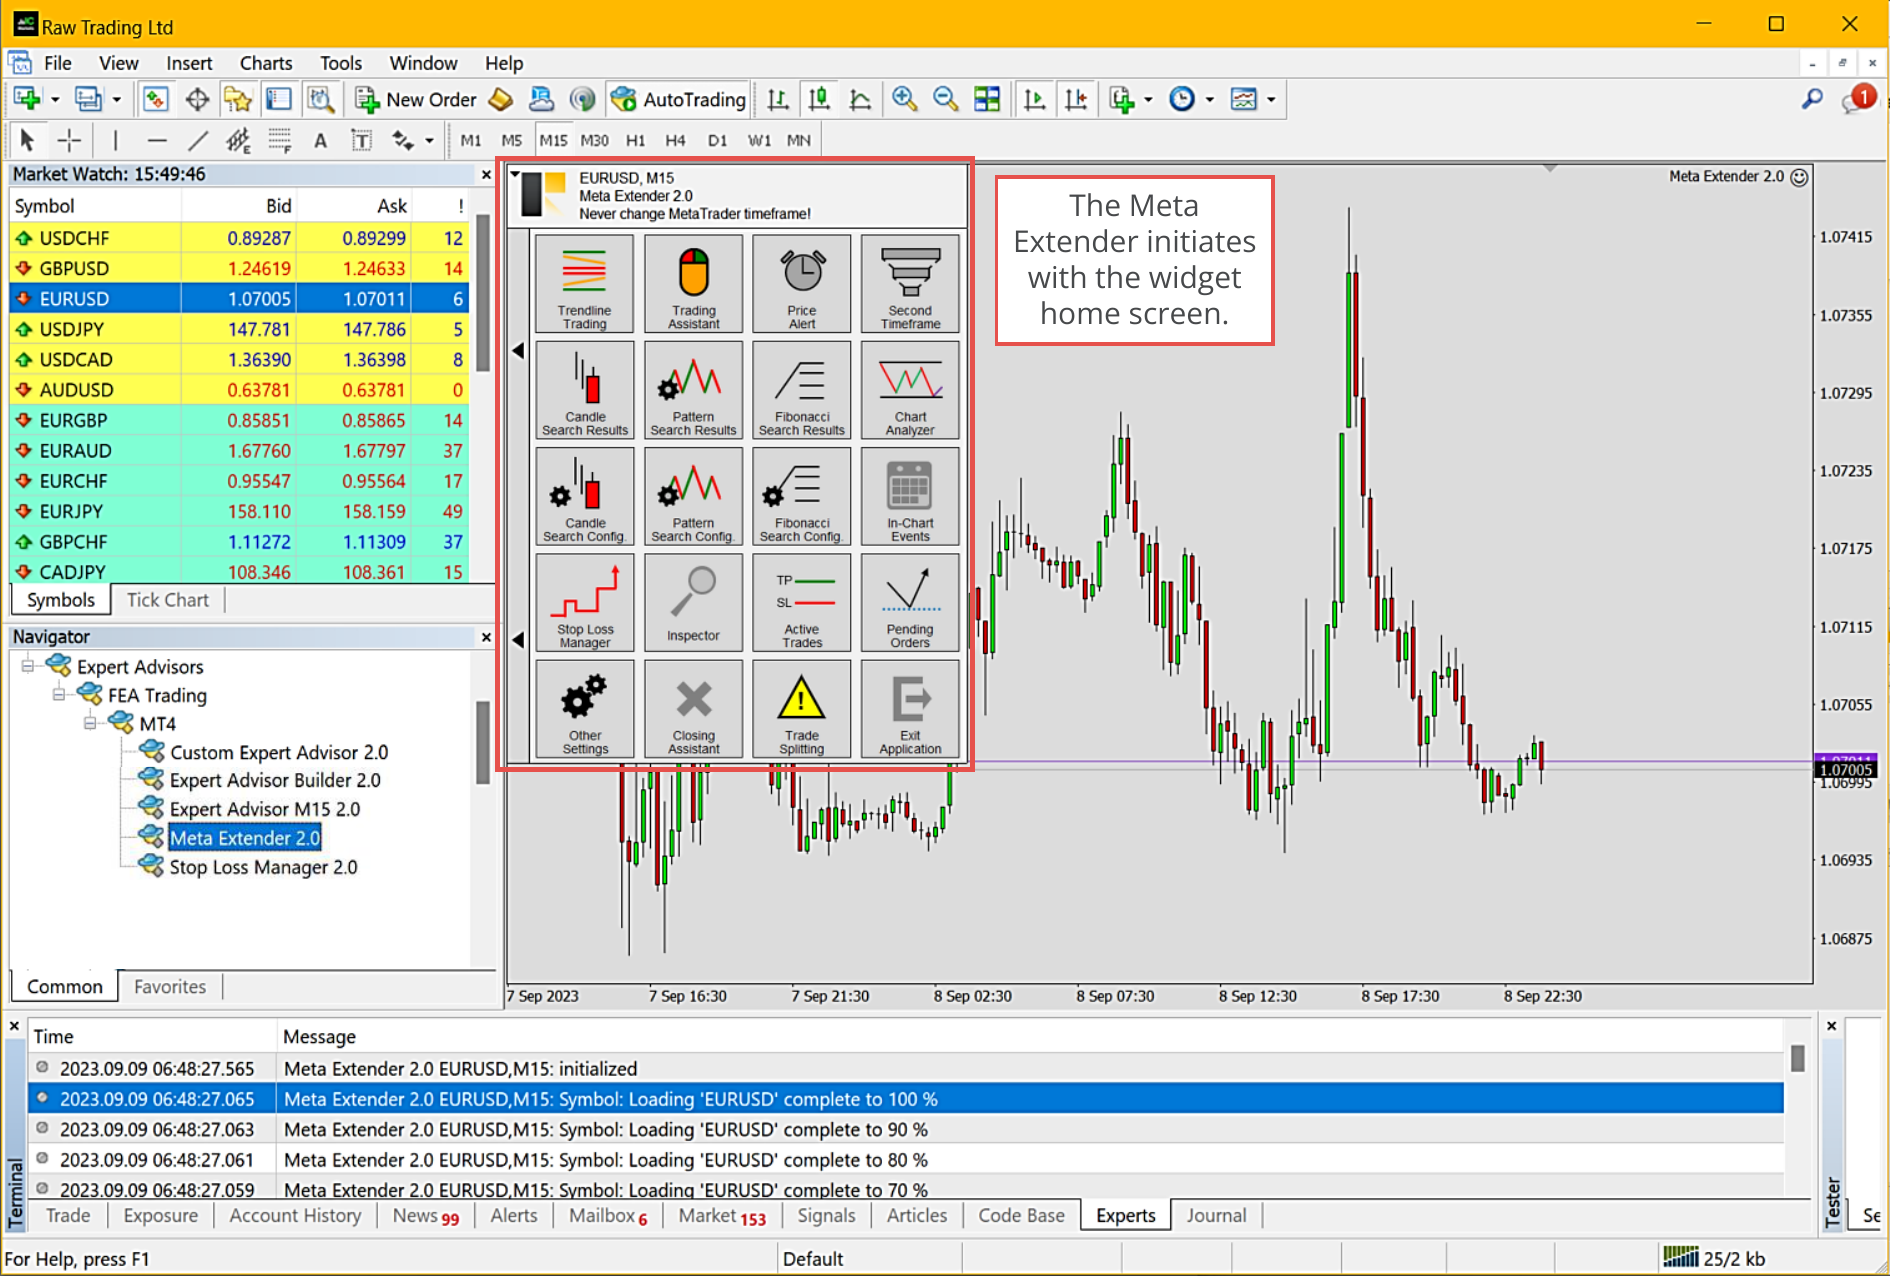The width and height of the screenshot is (1890, 1276).
Task: Open the Trading Assistant widget
Action: point(693,284)
